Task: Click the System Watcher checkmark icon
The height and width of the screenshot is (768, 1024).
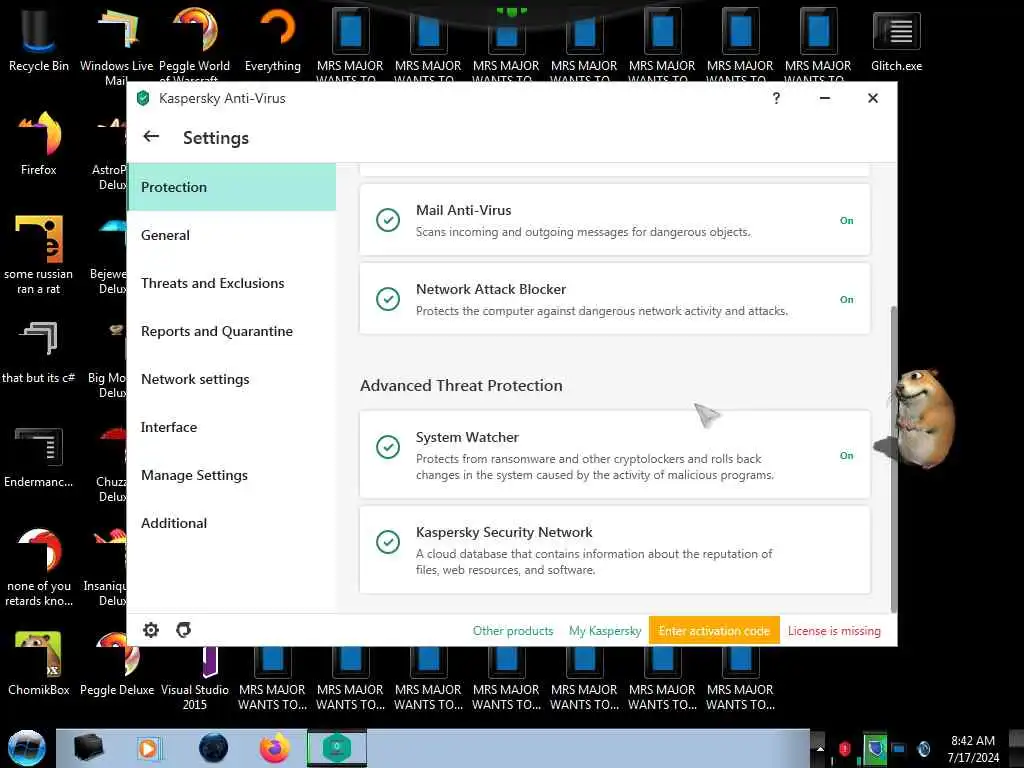Action: [388, 447]
